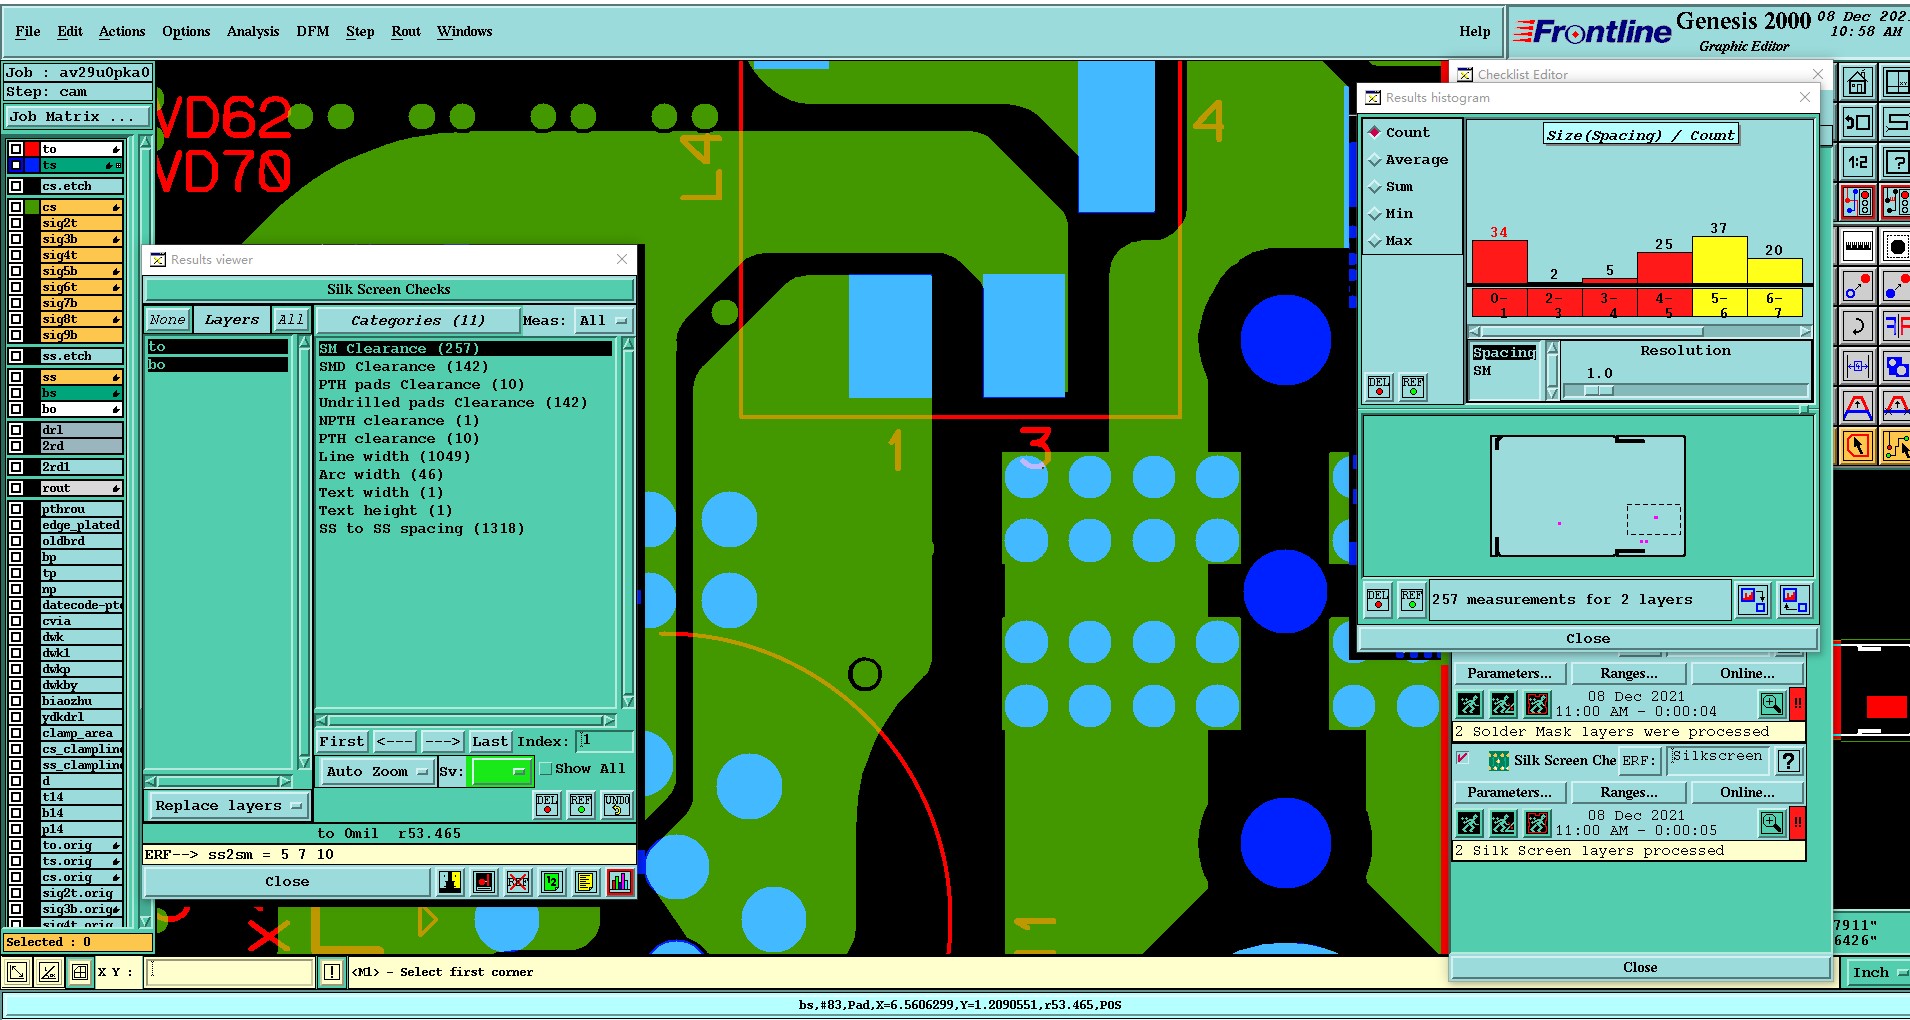
Task: Click the net highlight icon with red border
Action: [1857, 202]
